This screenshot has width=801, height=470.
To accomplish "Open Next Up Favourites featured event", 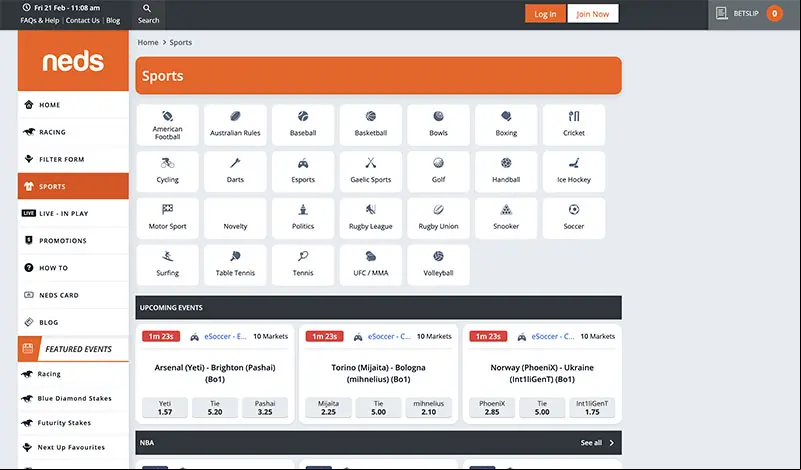I will pyautogui.click(x=73, y=448).
